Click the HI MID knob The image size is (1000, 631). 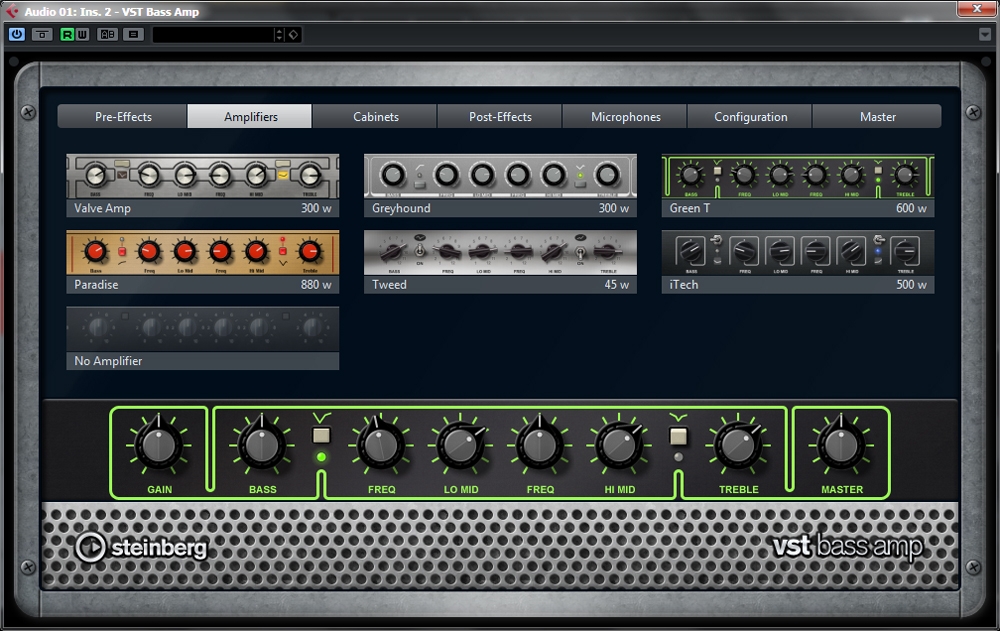click(619, 445)
